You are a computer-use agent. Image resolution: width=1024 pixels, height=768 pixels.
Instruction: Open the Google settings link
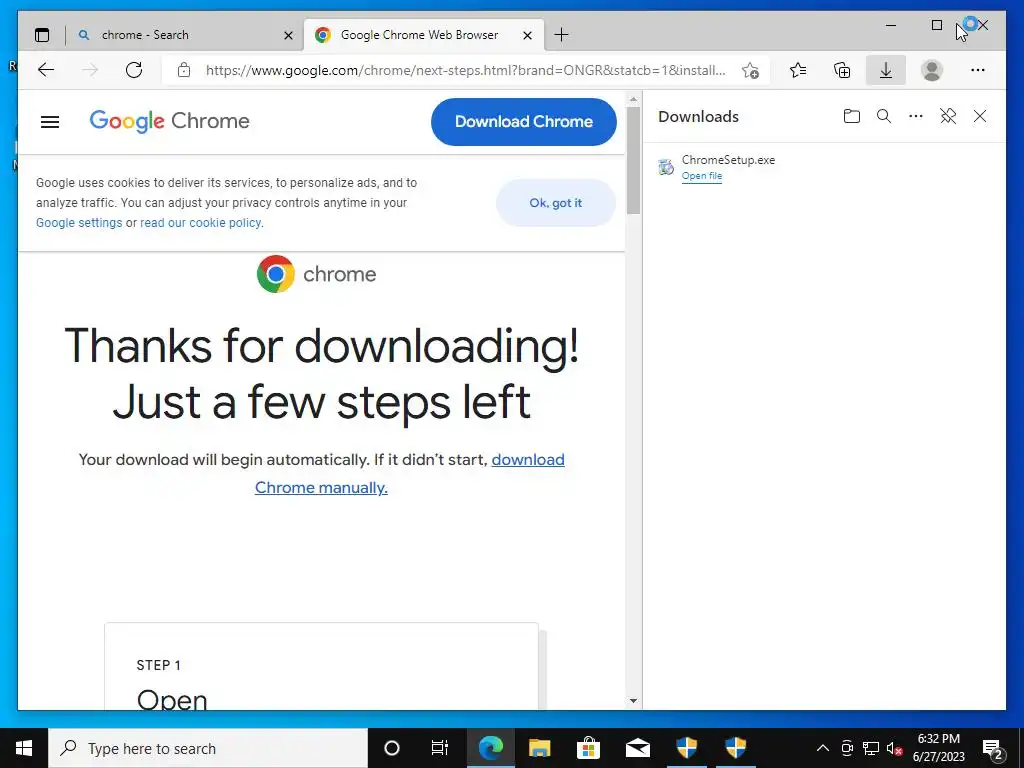click(x=79, y=223)
